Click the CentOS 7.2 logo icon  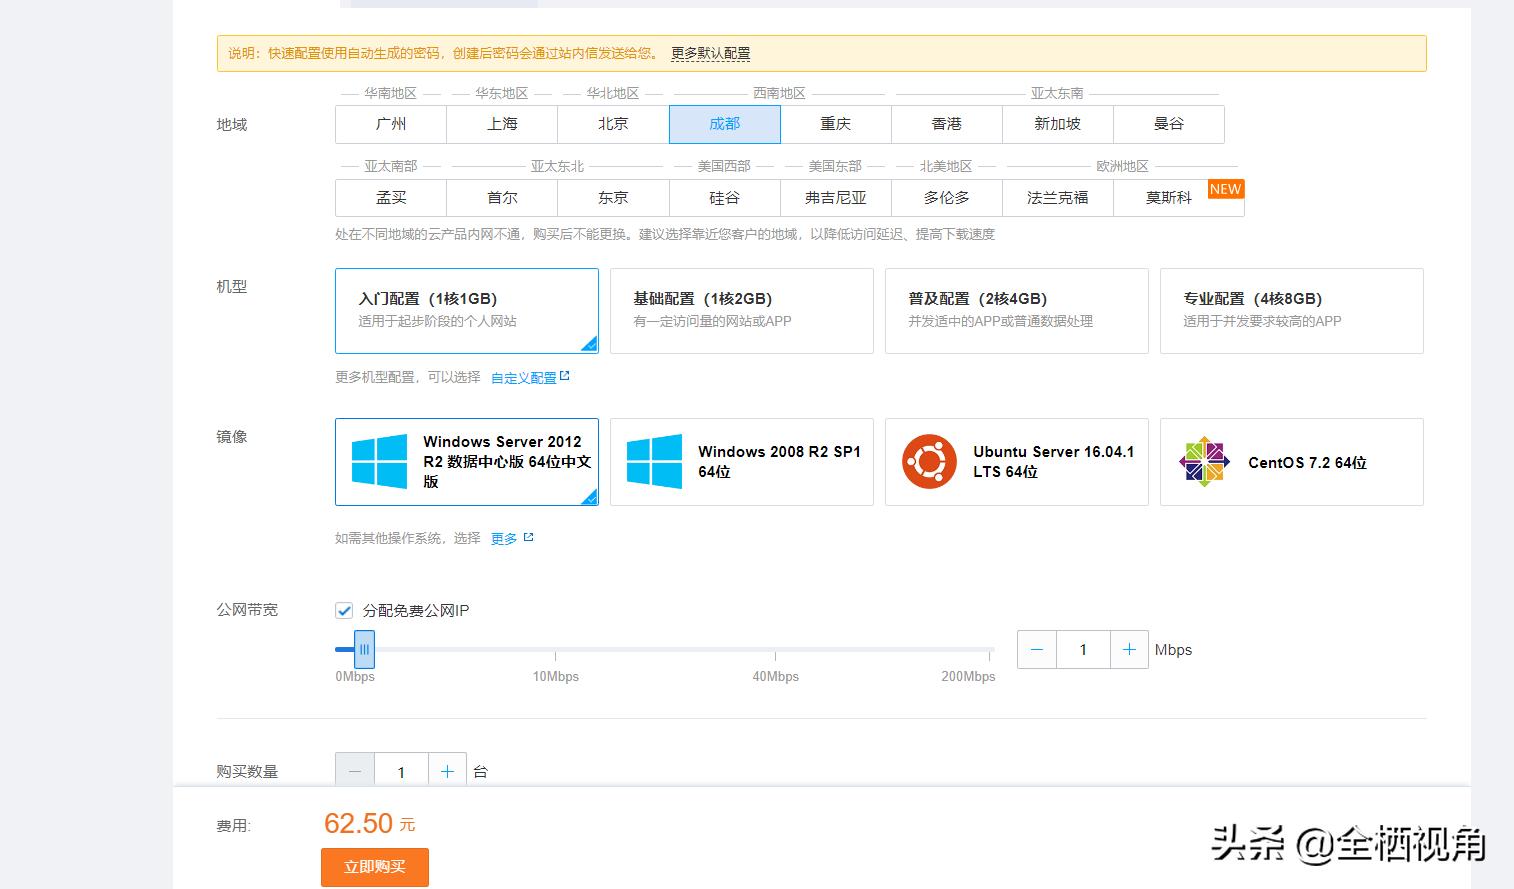coord(1204,462)
